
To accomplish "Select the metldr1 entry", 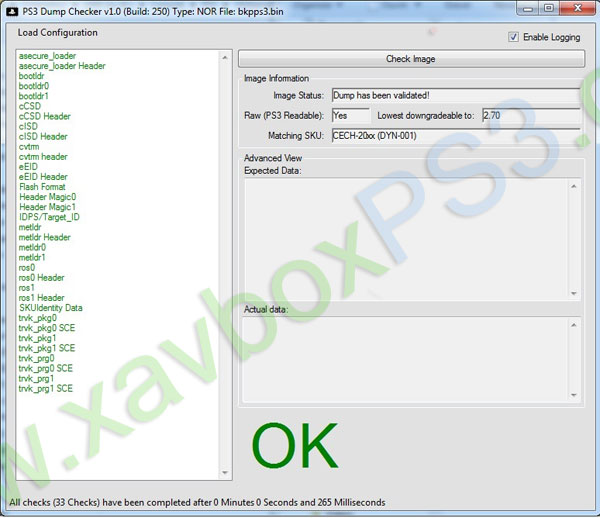I will [x=32, y=257].
